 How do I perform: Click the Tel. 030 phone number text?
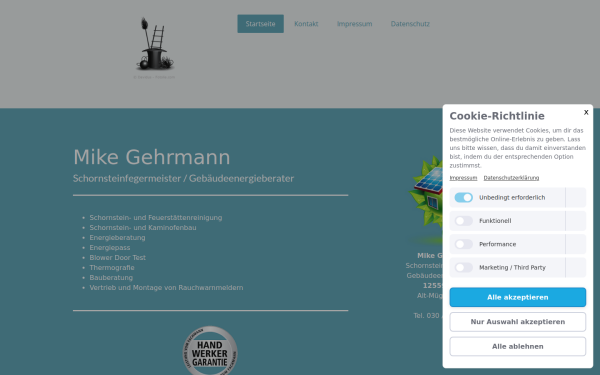coord(428,316)
